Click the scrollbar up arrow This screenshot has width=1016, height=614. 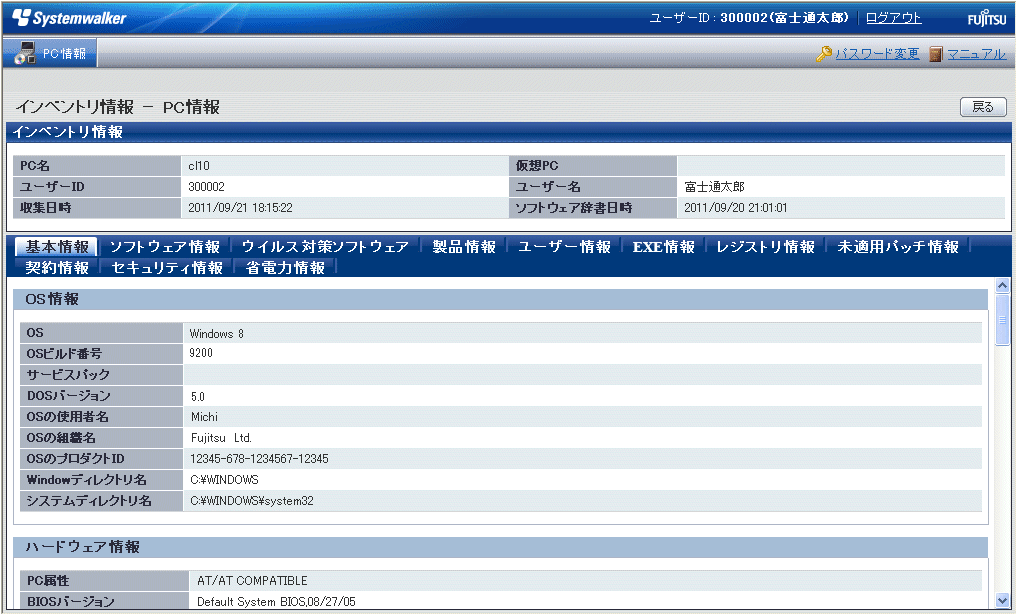pyautogui.click(x=1003, y=286)
